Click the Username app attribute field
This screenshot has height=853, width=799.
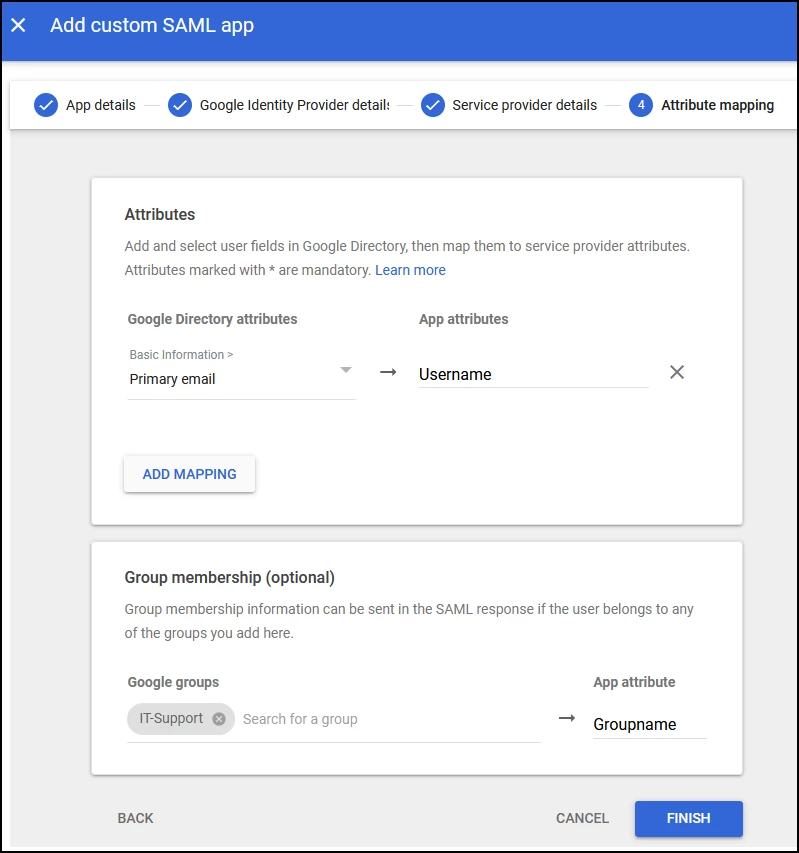534,374
